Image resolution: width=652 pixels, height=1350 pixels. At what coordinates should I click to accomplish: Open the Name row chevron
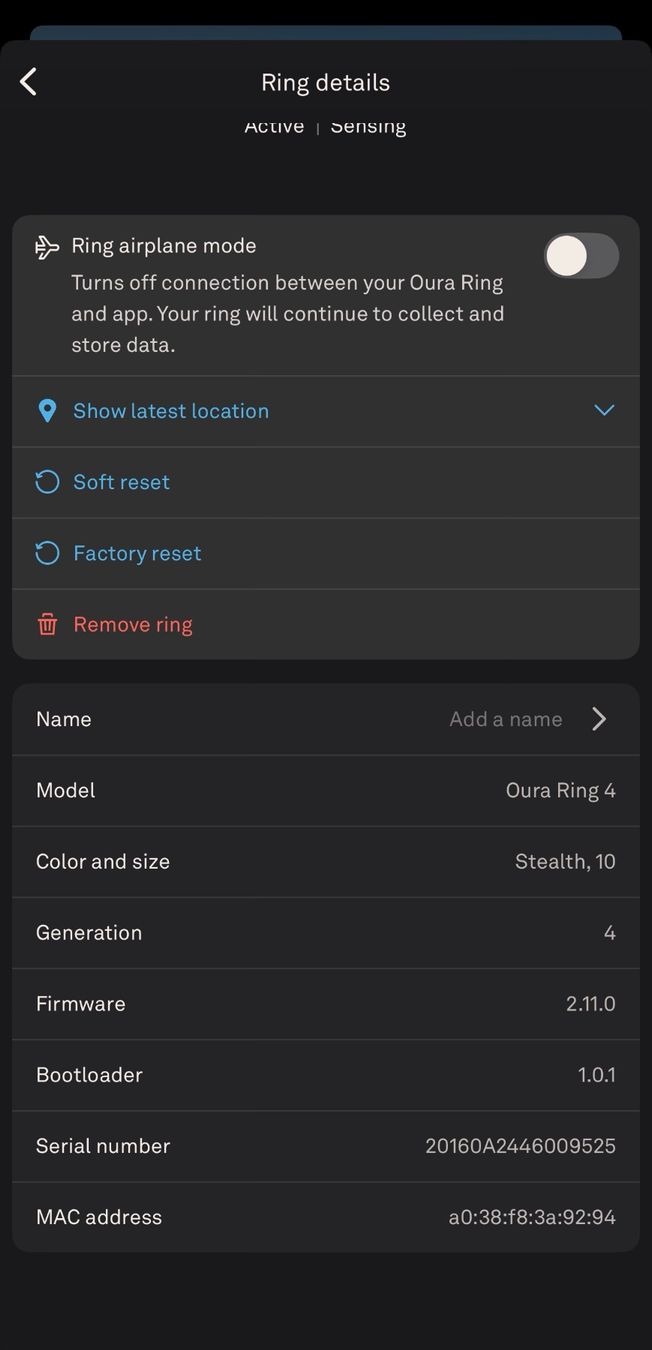[599, 719]
